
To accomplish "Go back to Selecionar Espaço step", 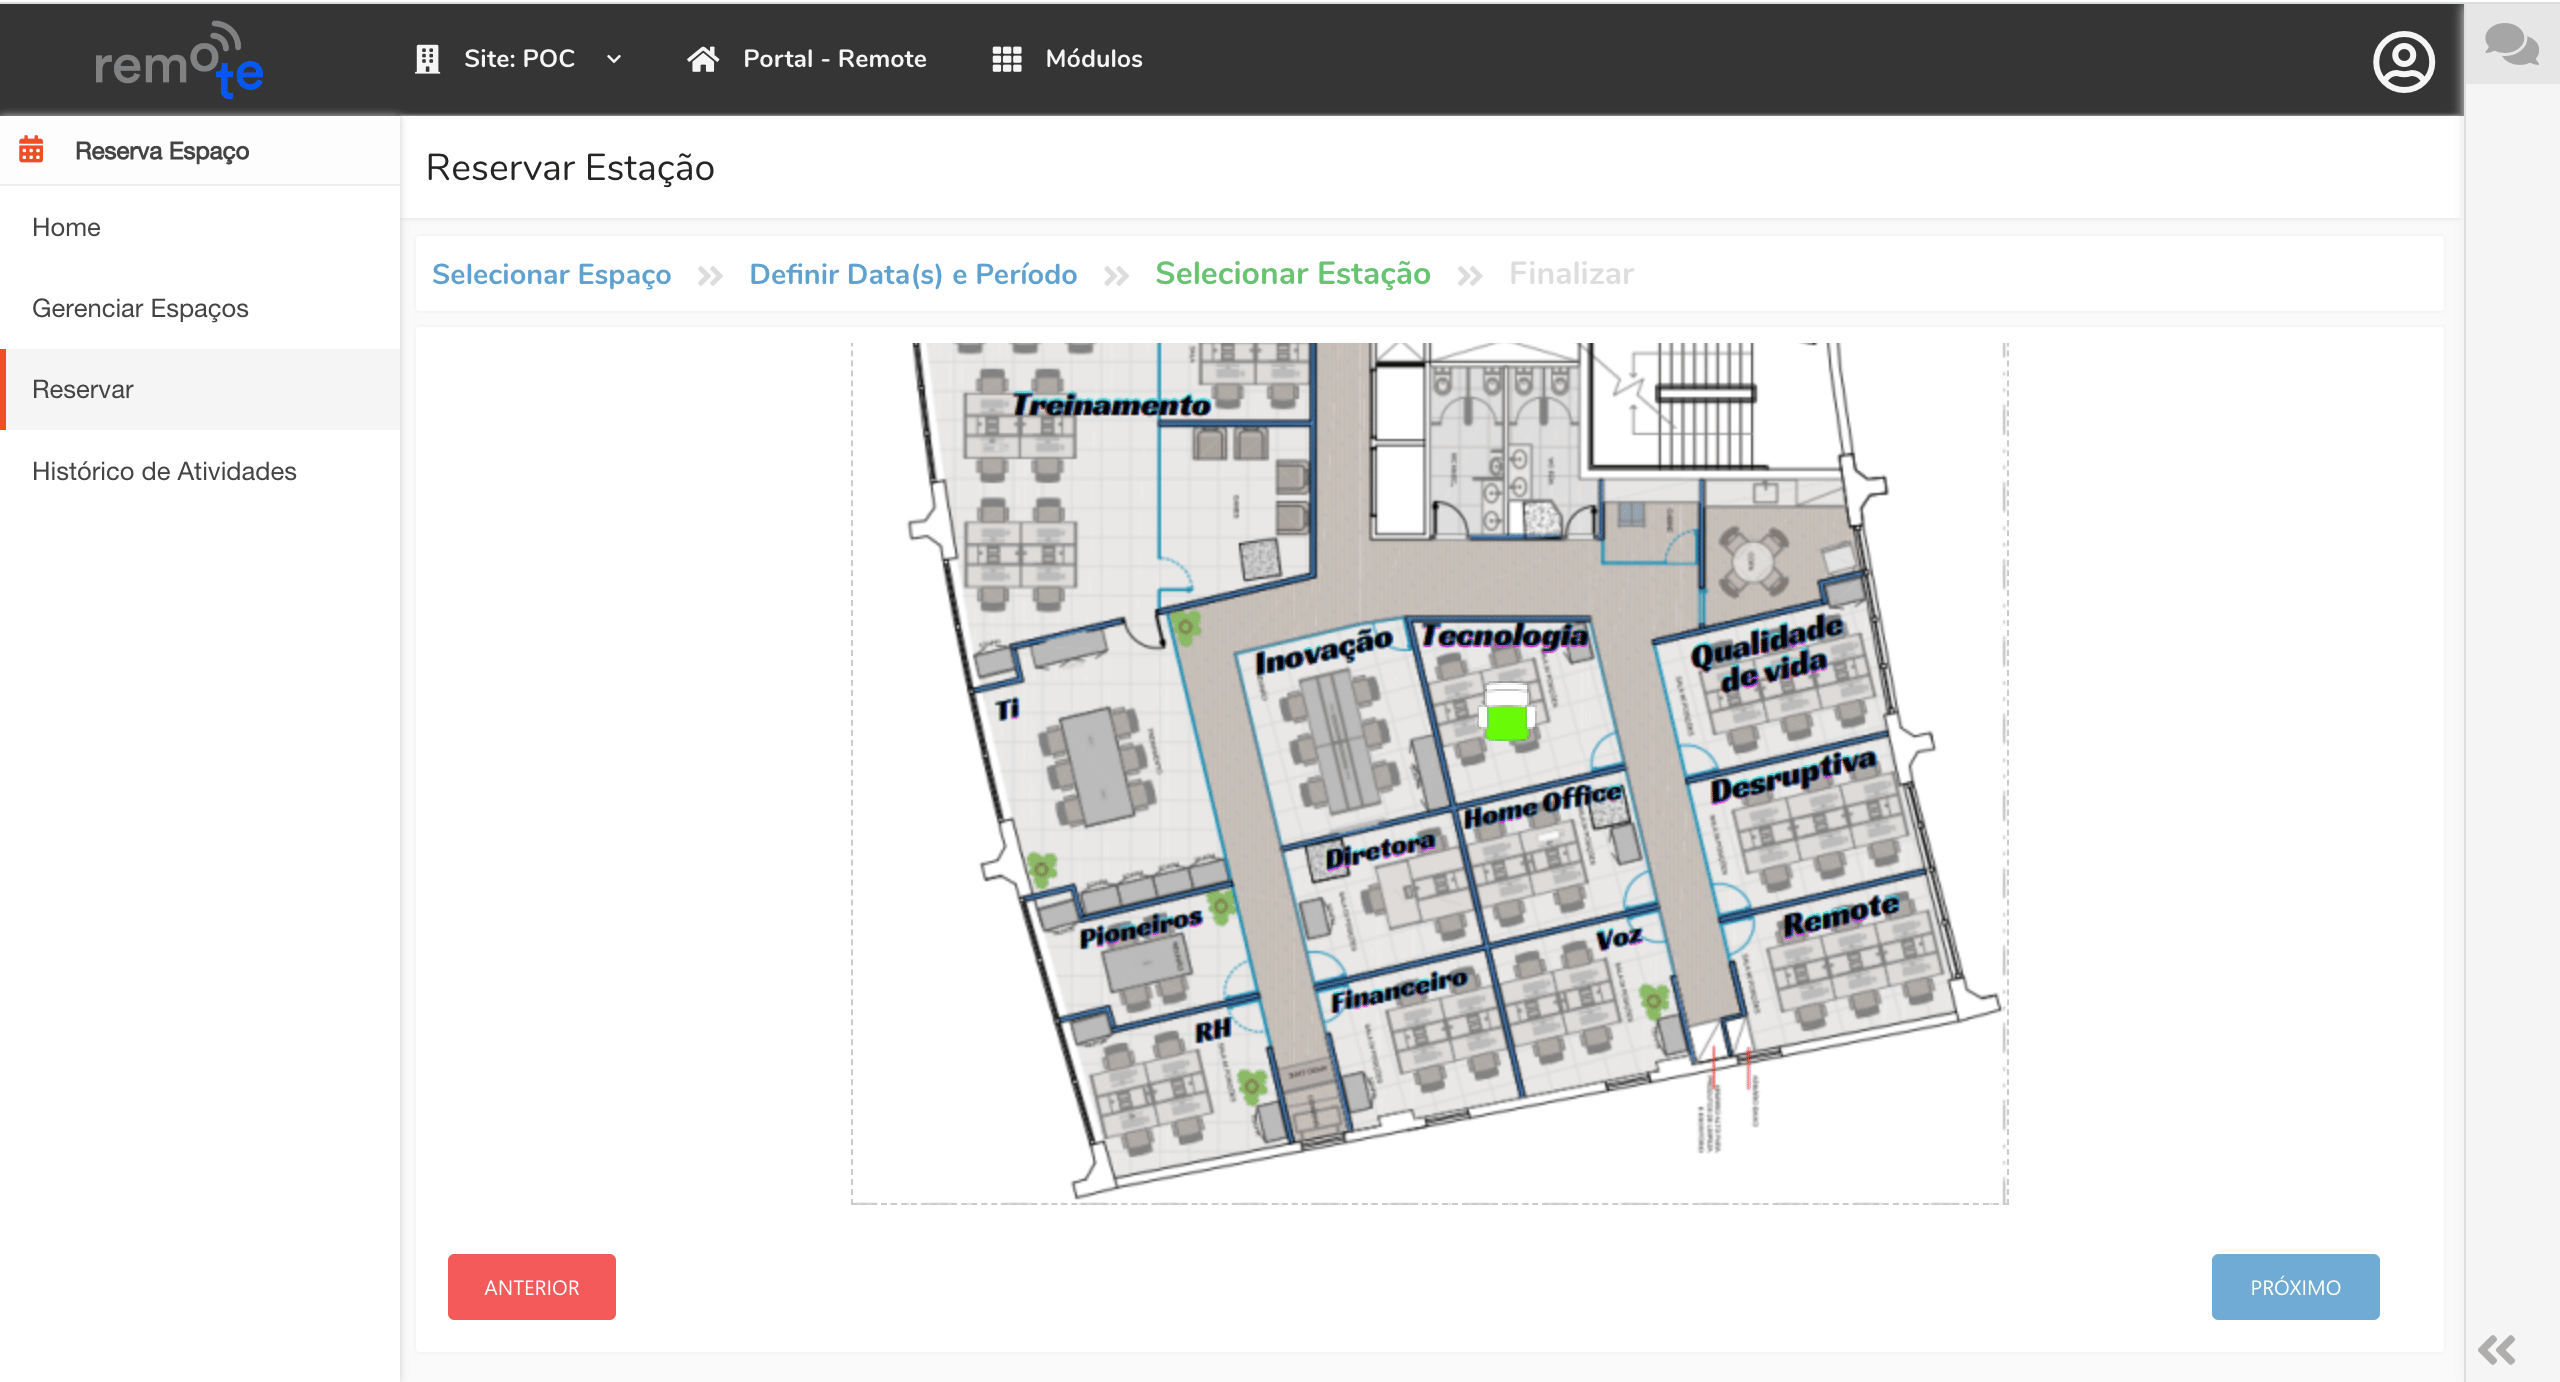I will point(551,274).
